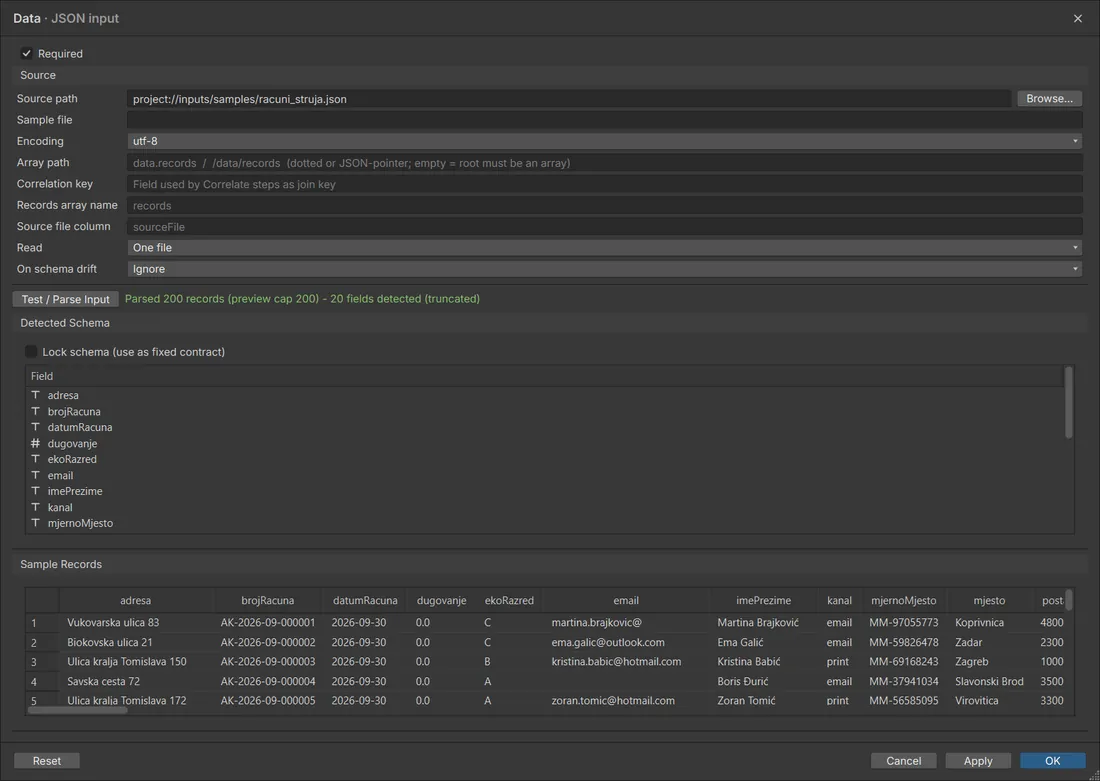Click the Detected Schema vertical scrollbar

coord(1069,403)
